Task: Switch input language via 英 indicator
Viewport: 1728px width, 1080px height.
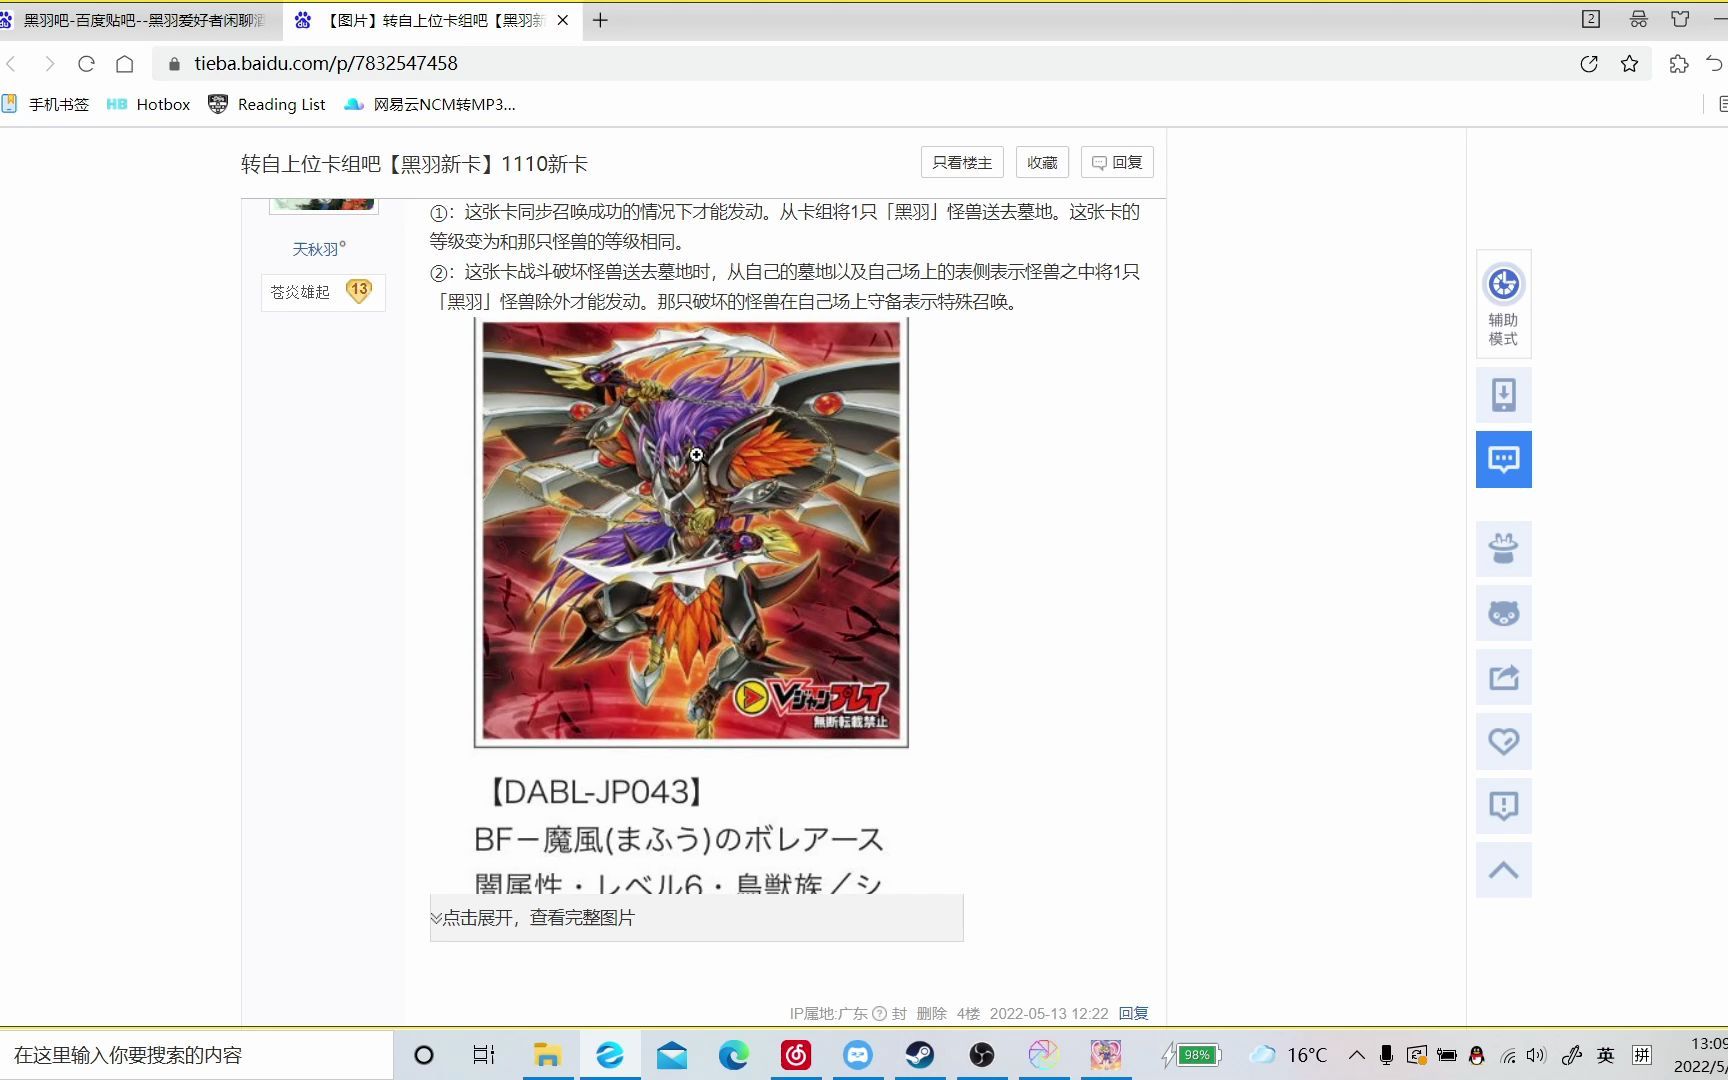Action: (1606, 1055)
